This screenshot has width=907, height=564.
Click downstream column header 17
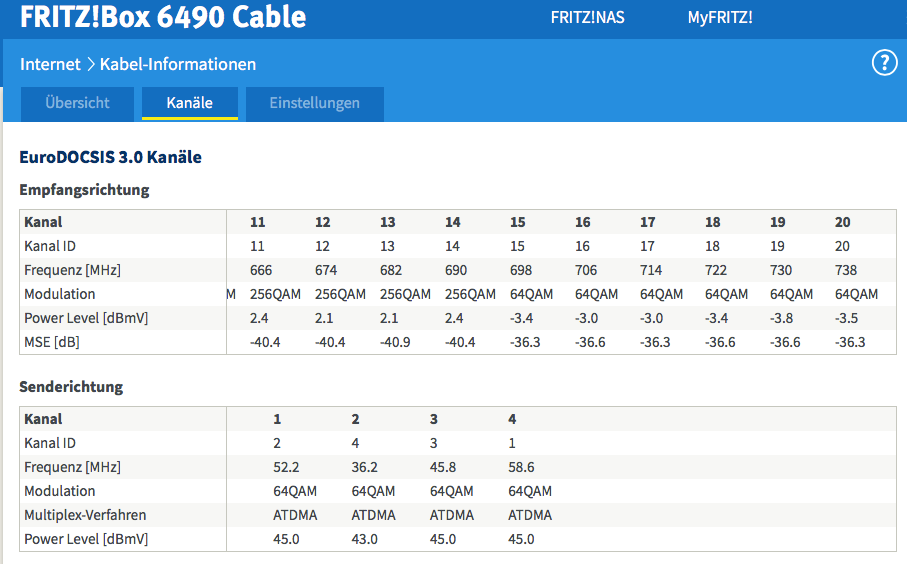(x=647, y=222)
